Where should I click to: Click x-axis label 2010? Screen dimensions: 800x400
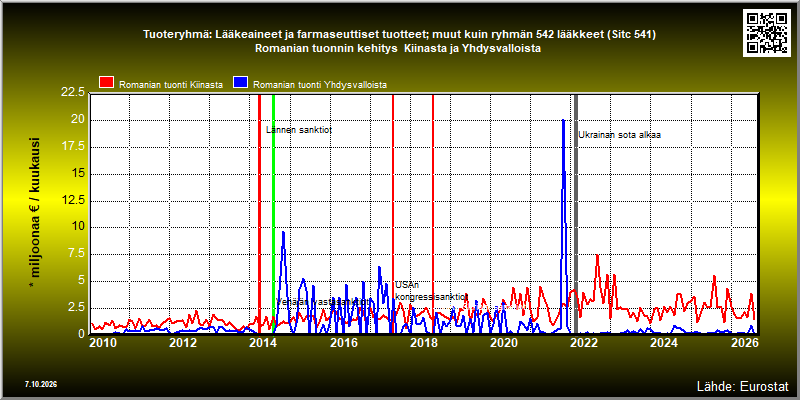[103, 342]
